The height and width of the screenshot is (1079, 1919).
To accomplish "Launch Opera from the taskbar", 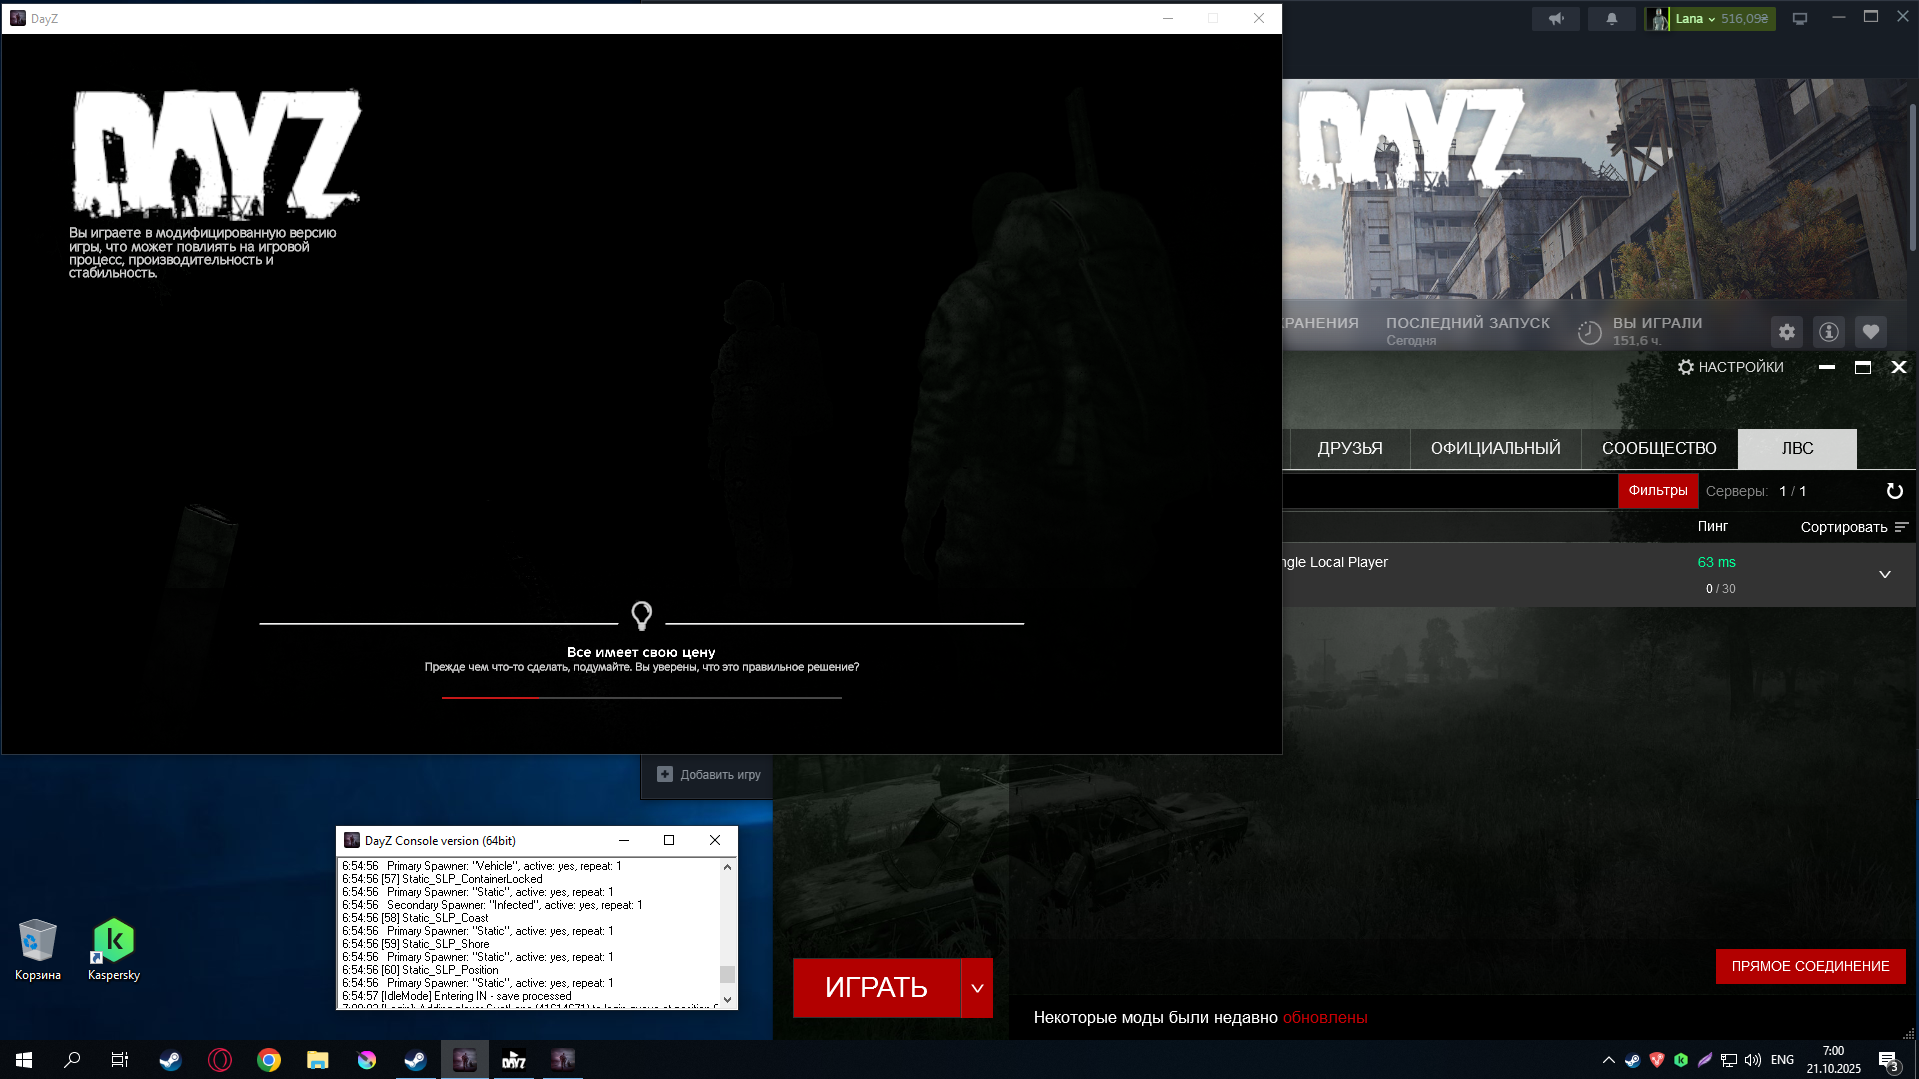I will 219,1060.
